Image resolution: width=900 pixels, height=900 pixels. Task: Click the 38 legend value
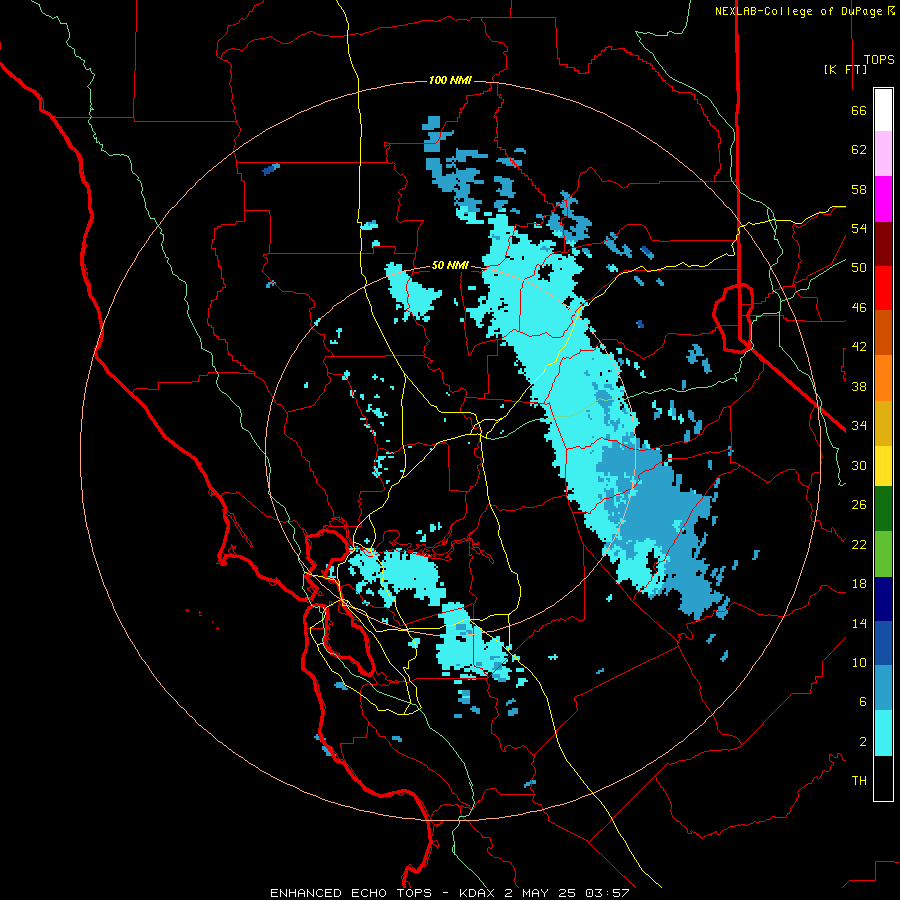(x=859, y=386)
